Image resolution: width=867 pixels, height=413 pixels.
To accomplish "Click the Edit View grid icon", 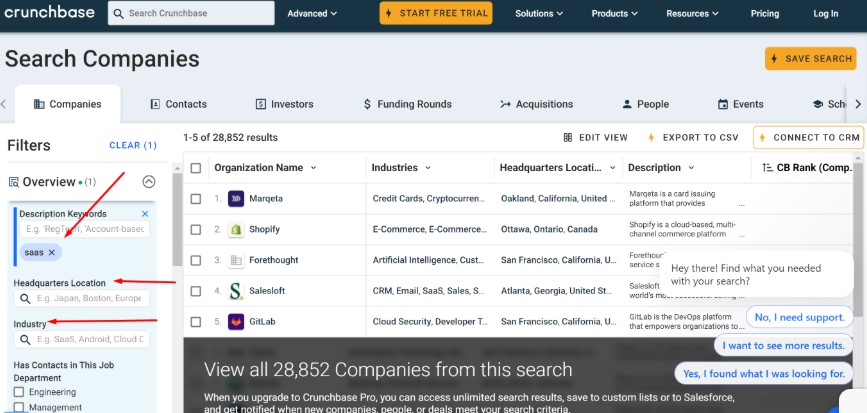I will (x=567, y=138).
